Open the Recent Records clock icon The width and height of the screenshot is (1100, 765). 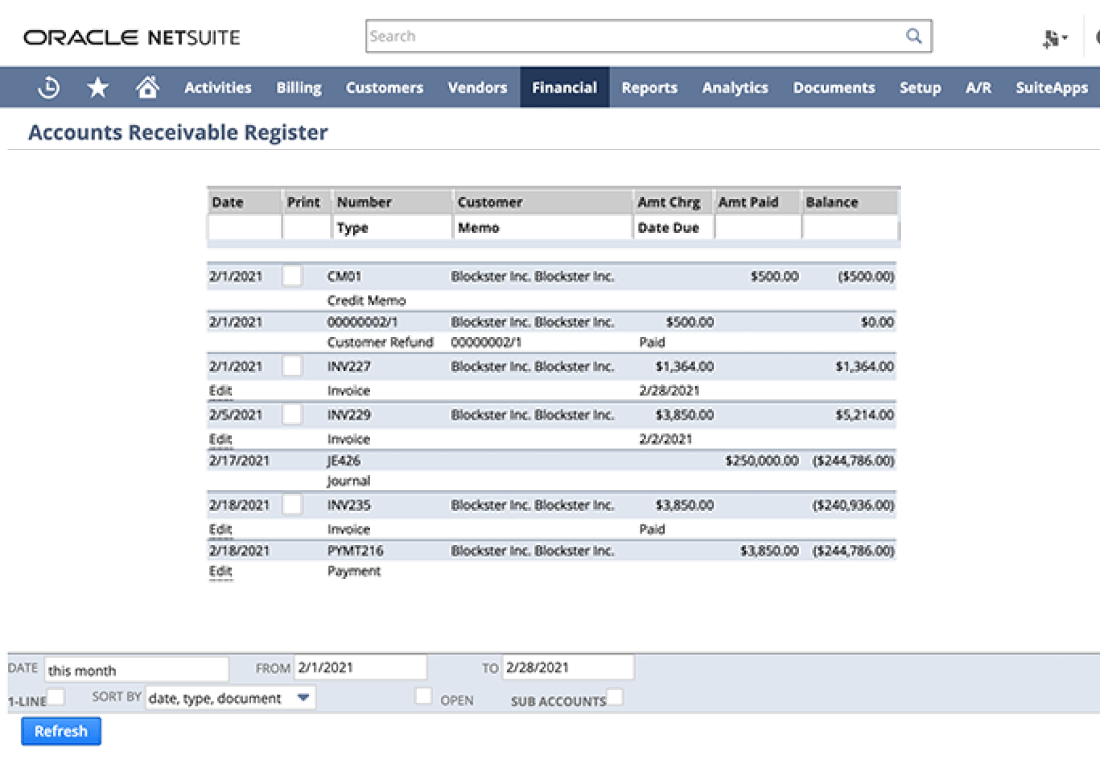point(48,88)
